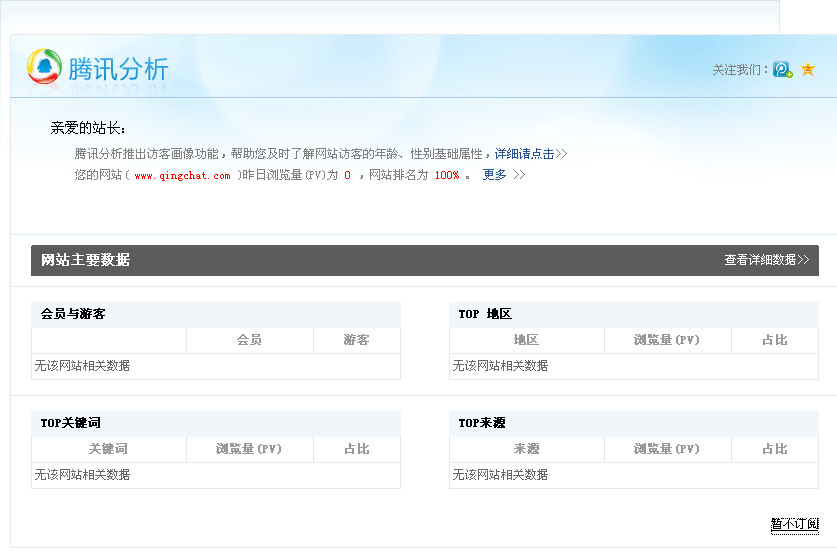
Task: Select the TOP来源 section title
Action: (x=482, y=423)
